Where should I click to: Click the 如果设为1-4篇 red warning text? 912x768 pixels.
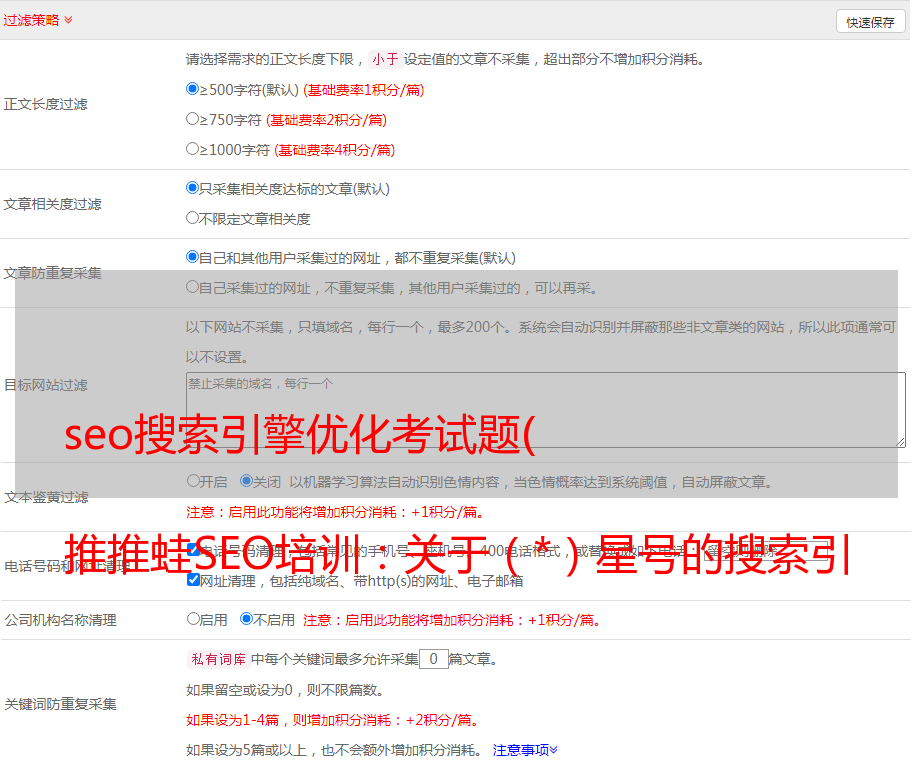pyautogui.click(x=333, y=720)
